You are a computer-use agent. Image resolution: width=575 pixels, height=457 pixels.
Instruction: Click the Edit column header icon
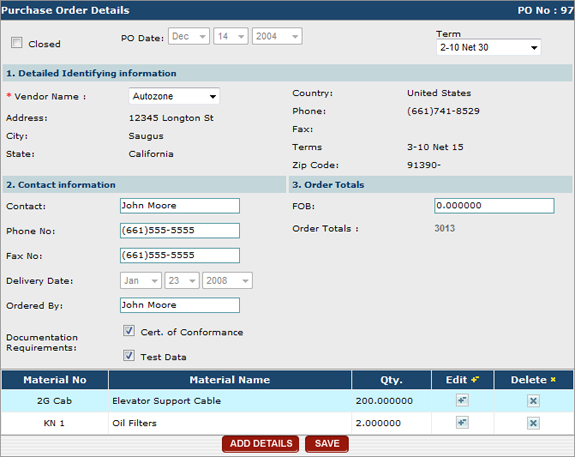[x=475, y=379]
